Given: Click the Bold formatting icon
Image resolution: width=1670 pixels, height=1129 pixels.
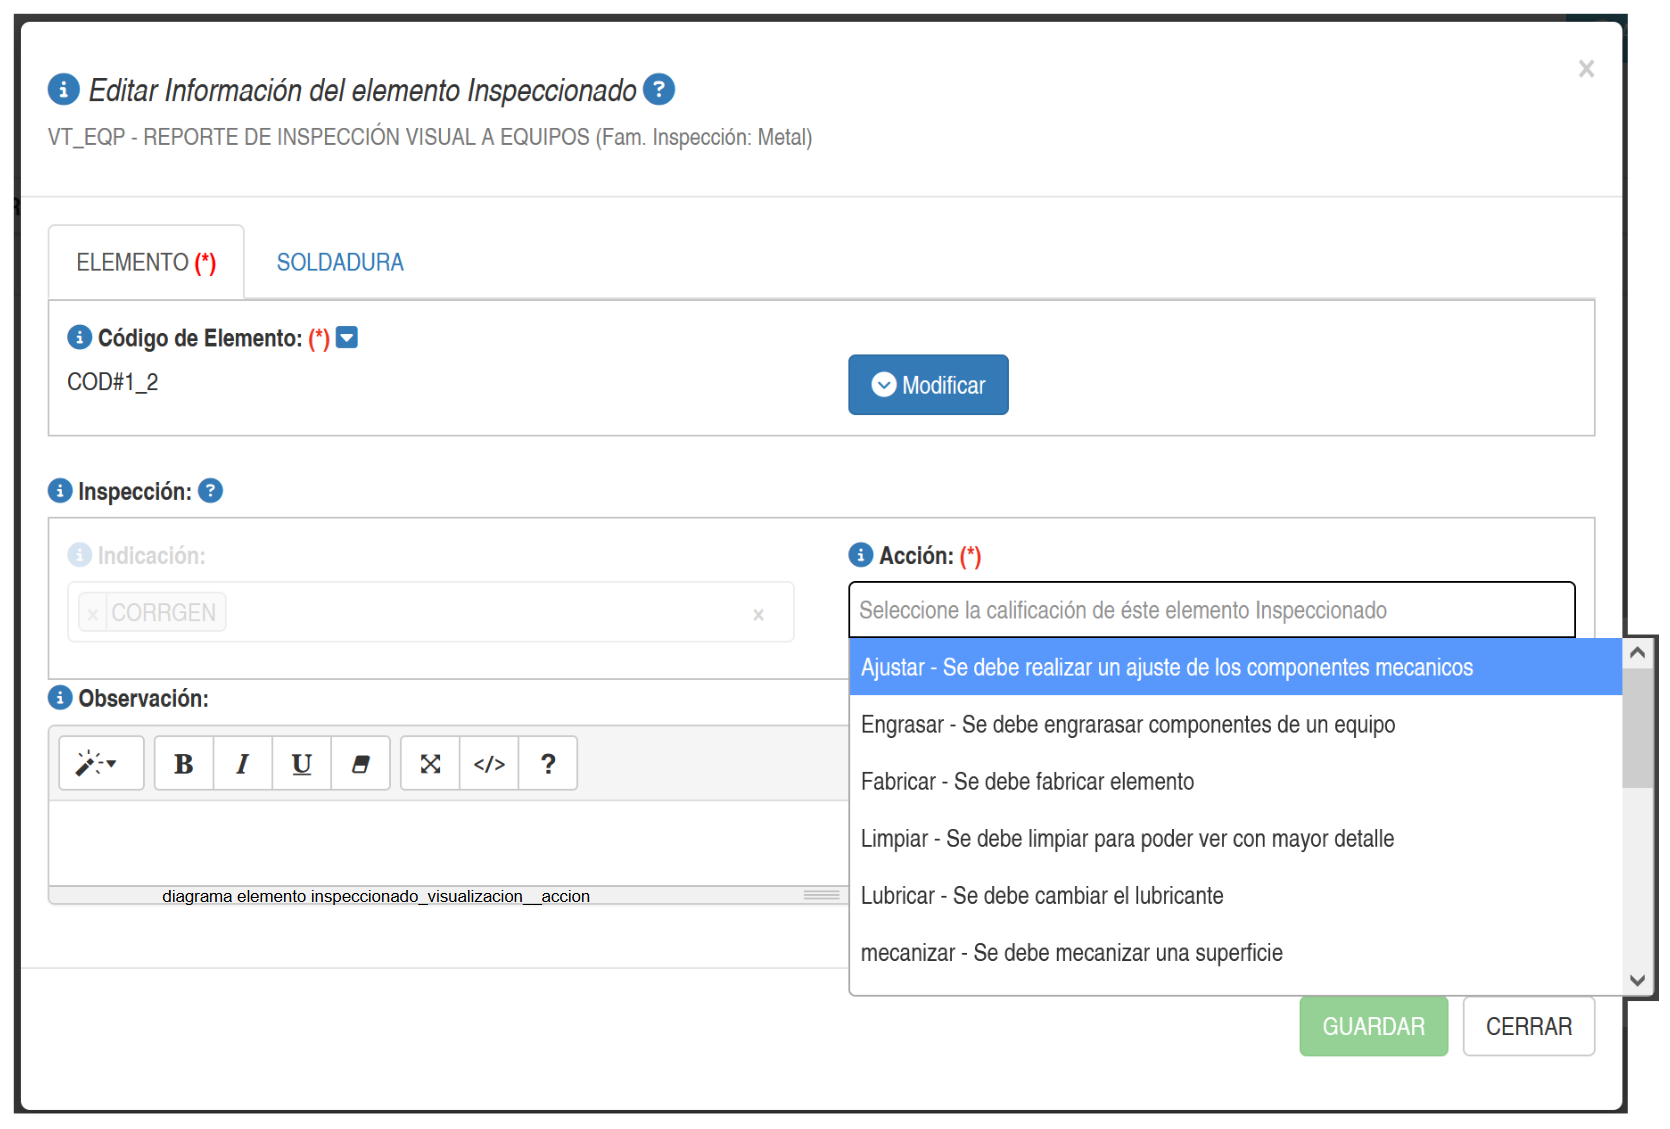Looking at the screenshot, I should [x=184, y=764].
